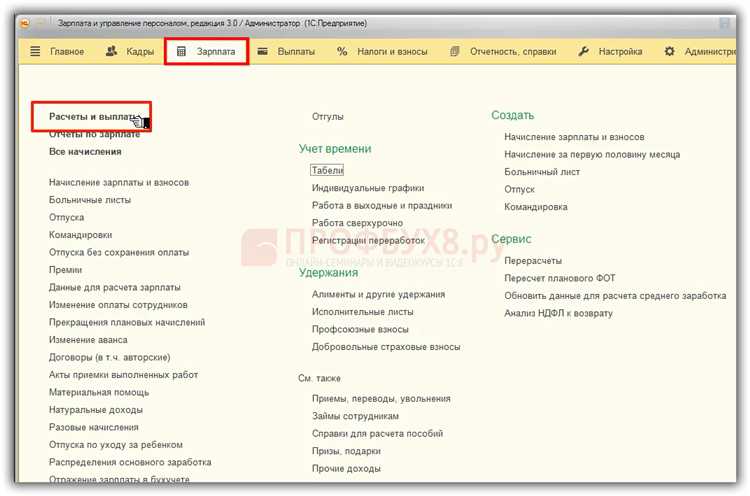Create Начисление за первую половину месяца
The width and height of the screenshot is (750, 496).
(x=592, y=154)
